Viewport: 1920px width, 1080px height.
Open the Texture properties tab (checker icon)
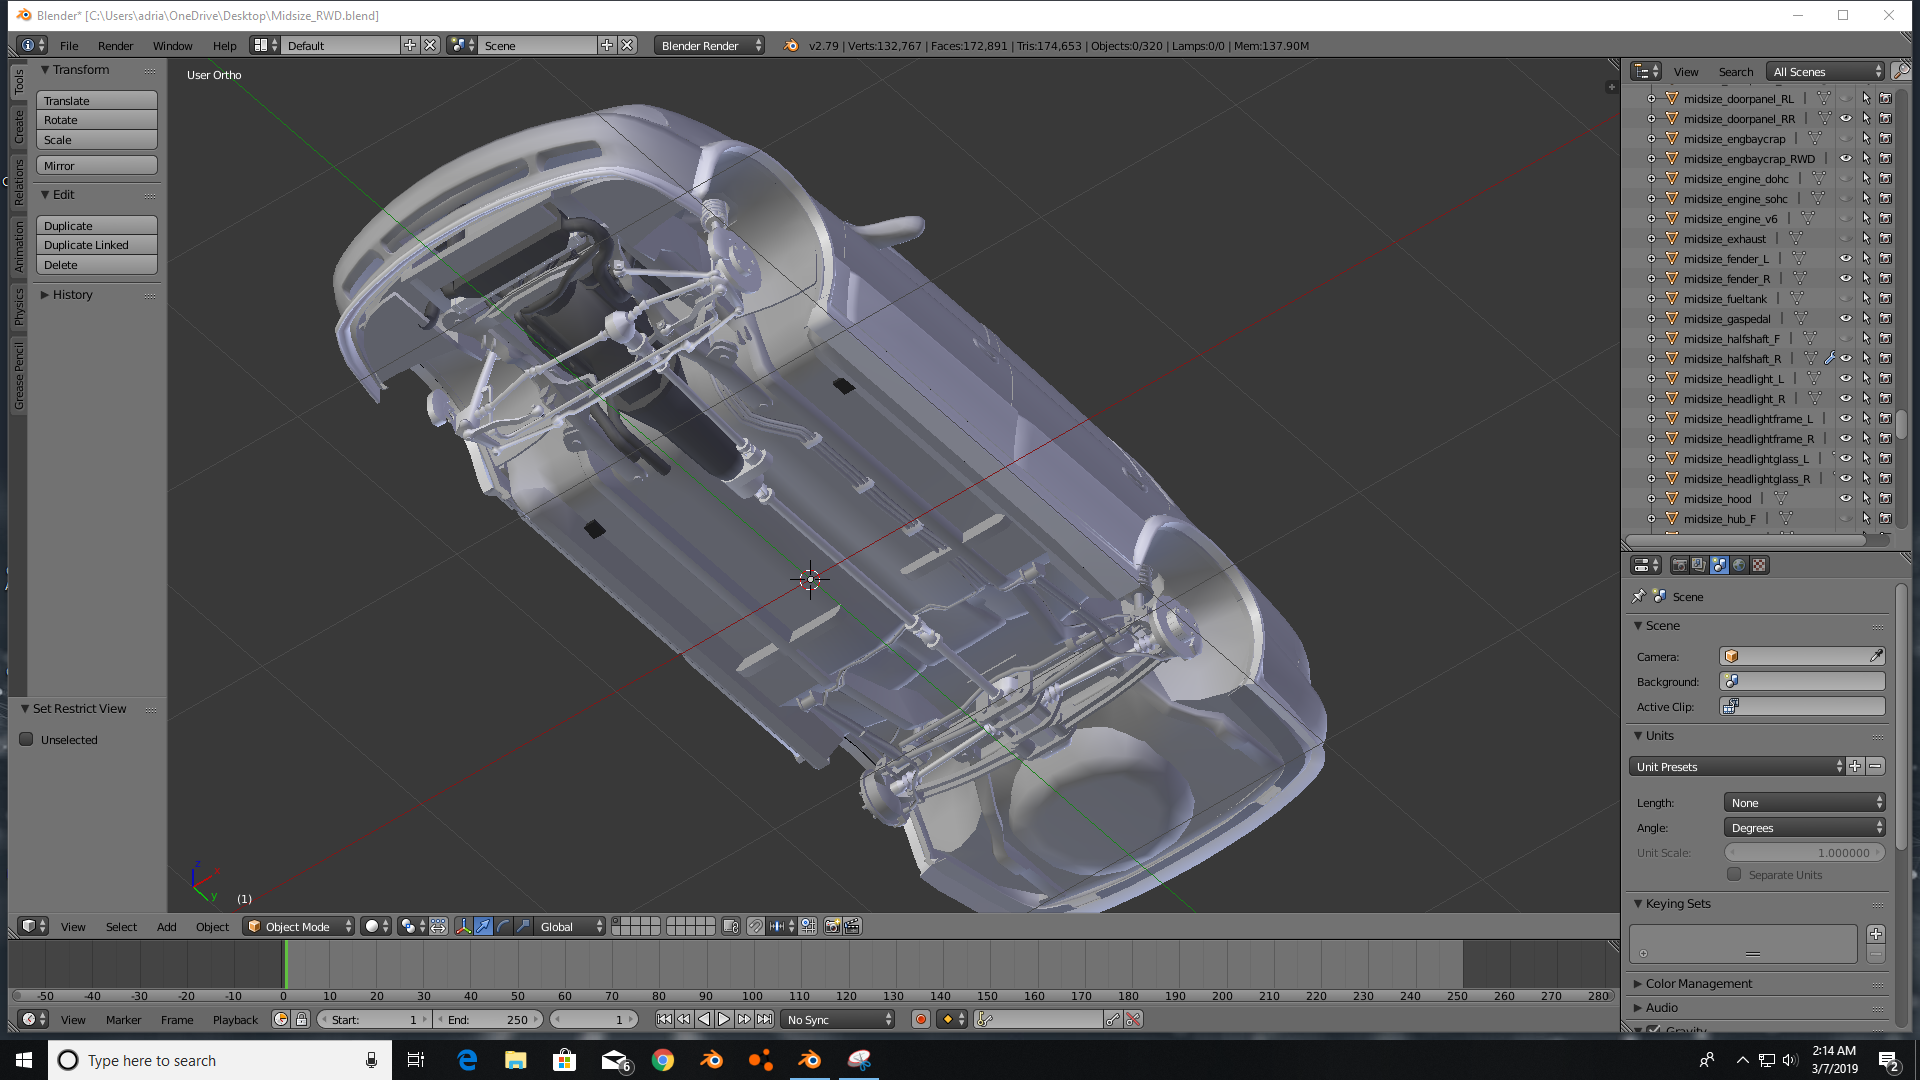pos(1759,565)
